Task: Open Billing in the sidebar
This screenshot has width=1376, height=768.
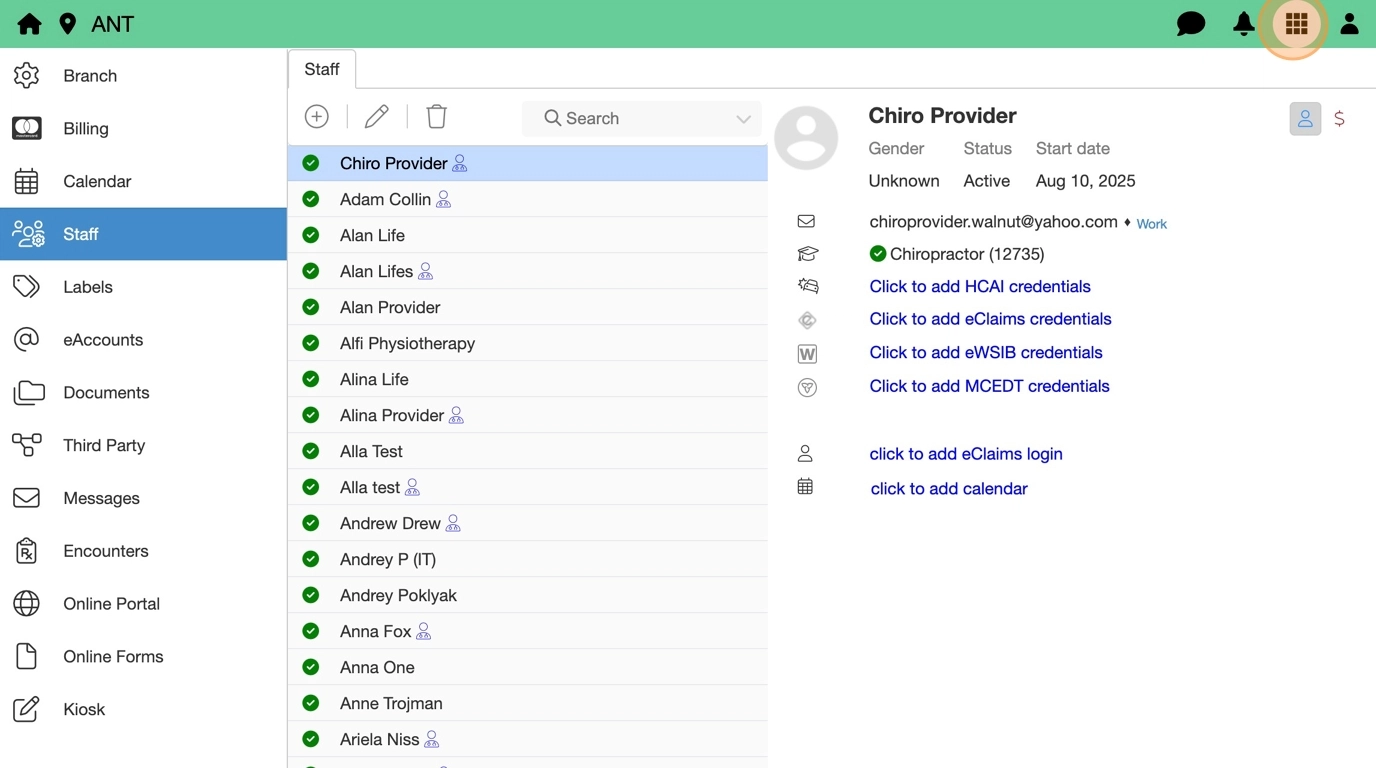Action: [86, 128]
